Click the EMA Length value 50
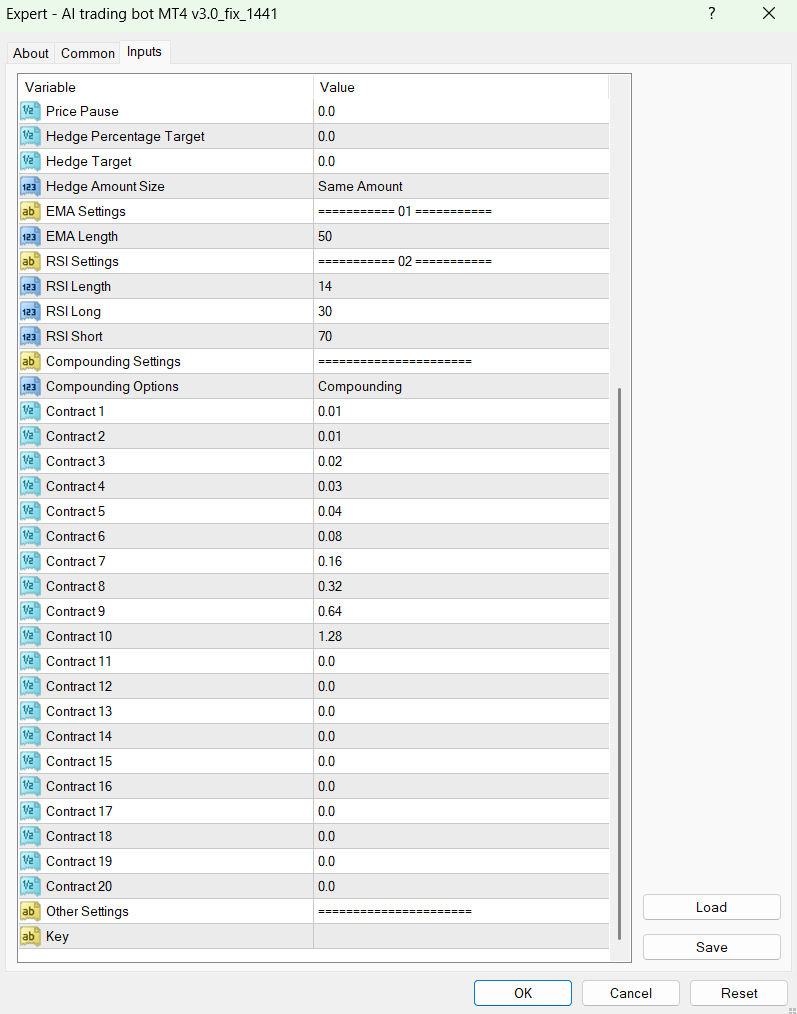The image size is (797, 1014). [461, 236]
